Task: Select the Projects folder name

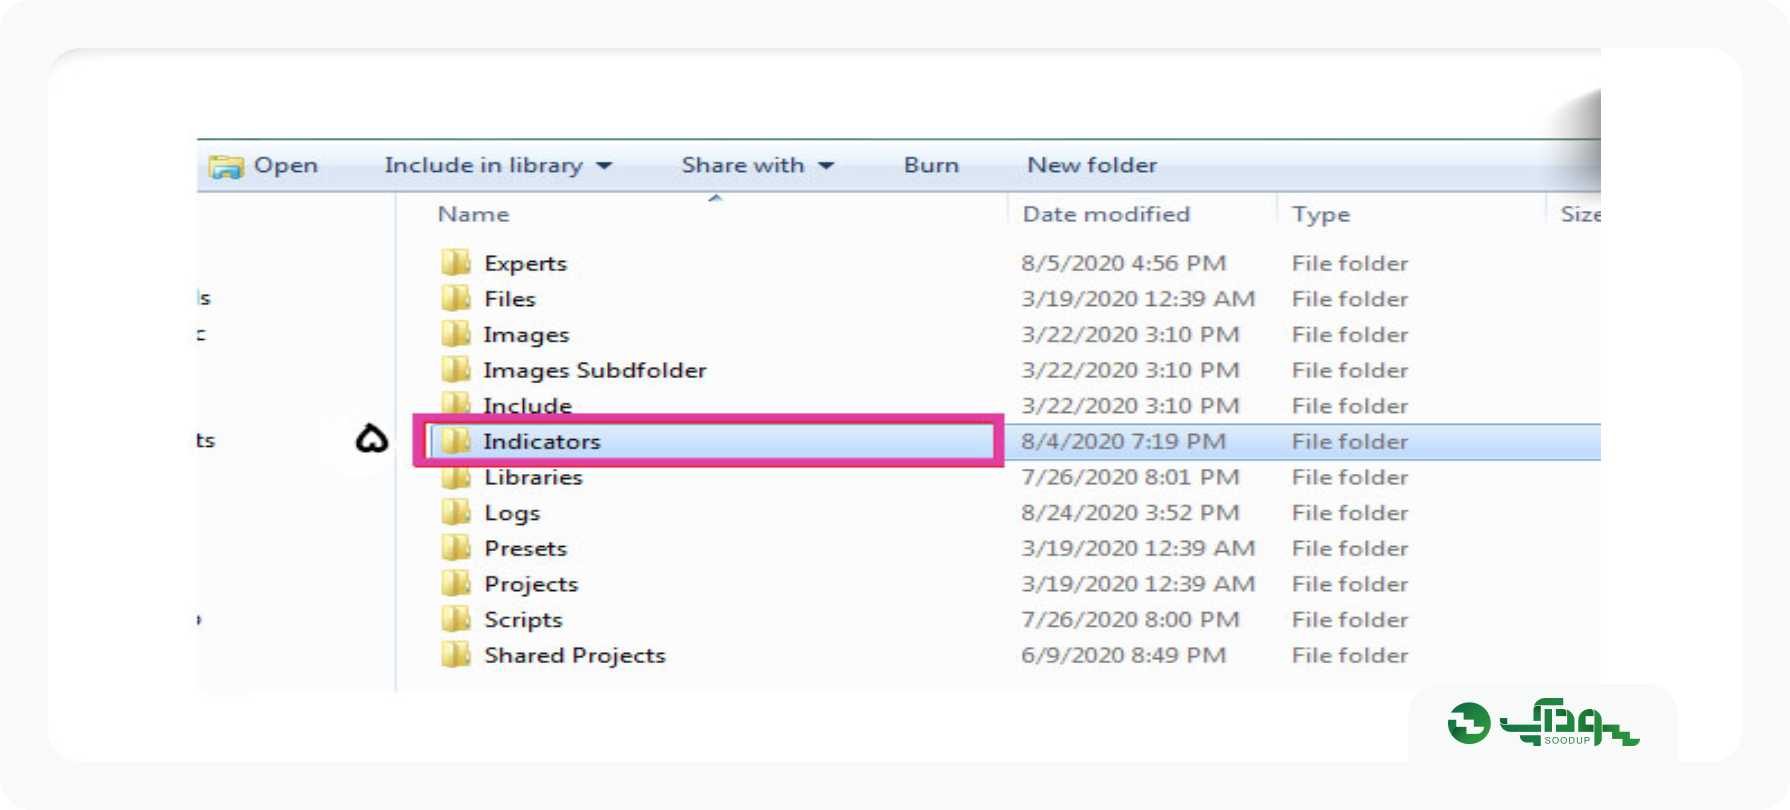Action: coord(531,584)
